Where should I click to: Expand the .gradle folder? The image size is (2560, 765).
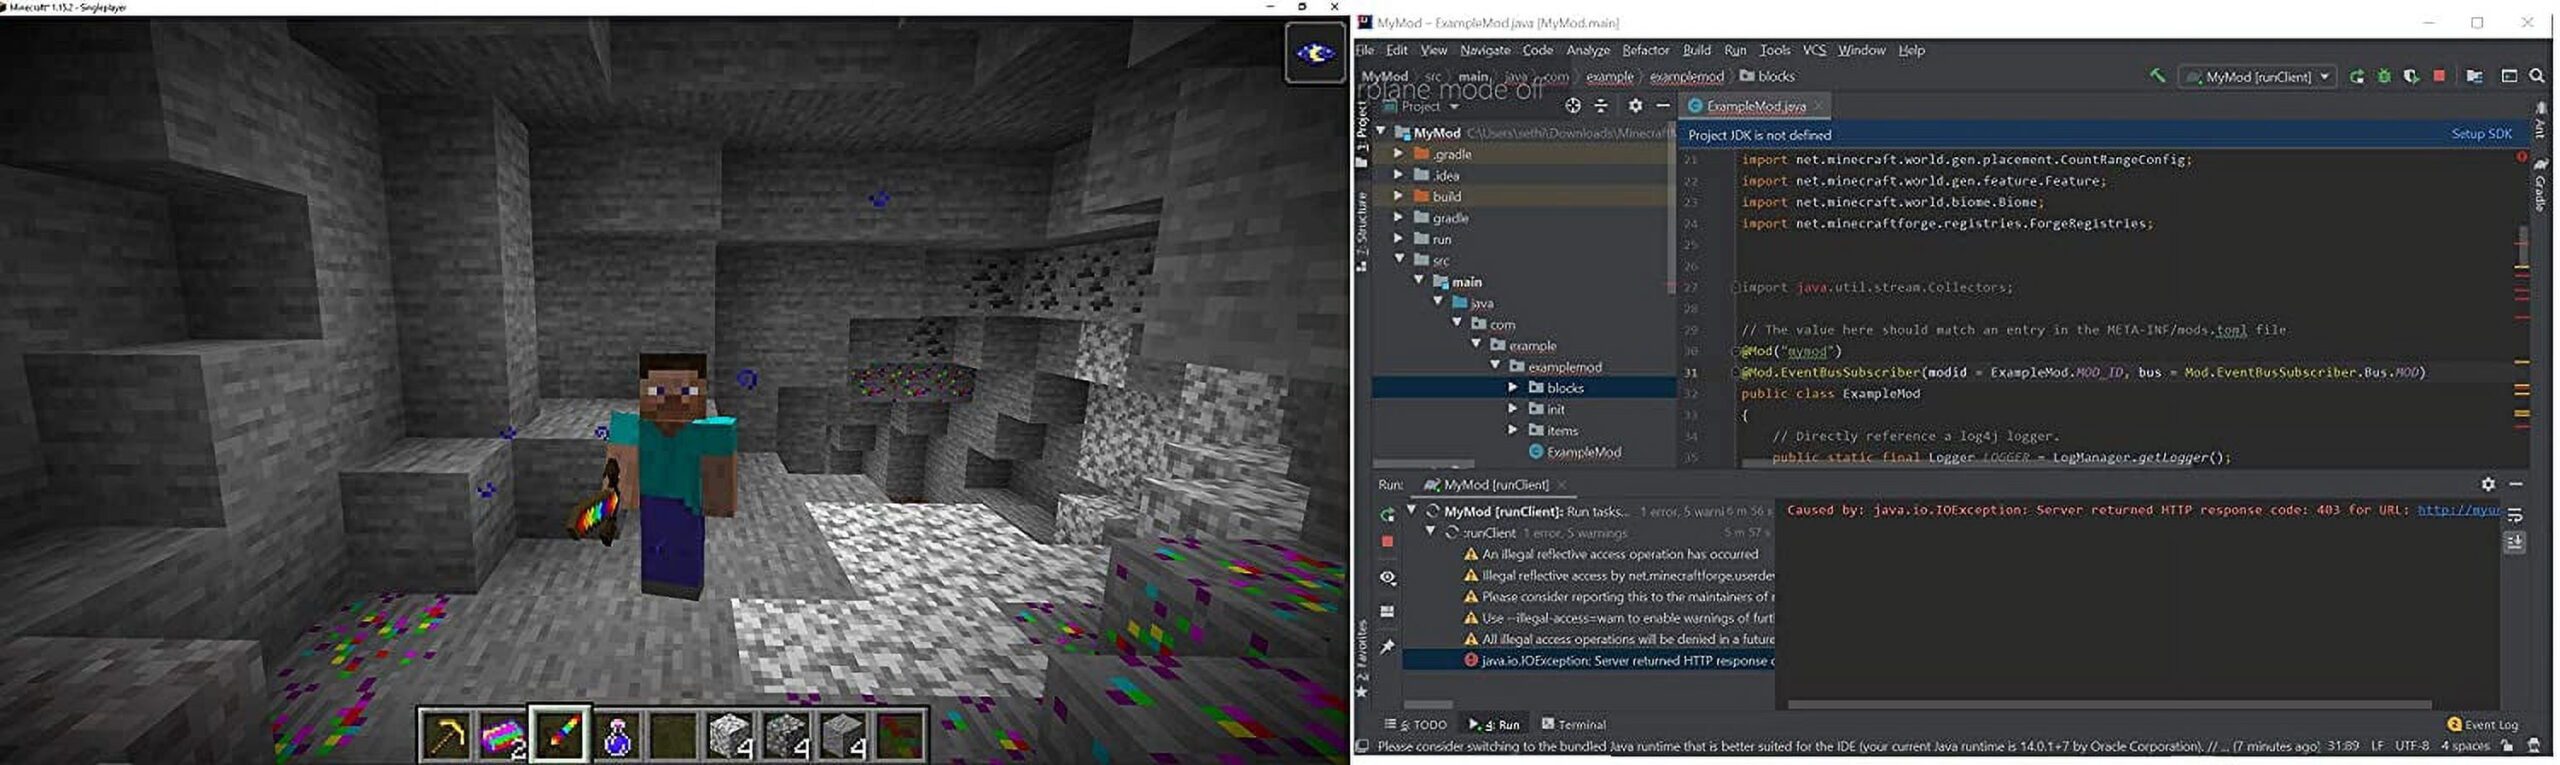tap(1399, 153)
